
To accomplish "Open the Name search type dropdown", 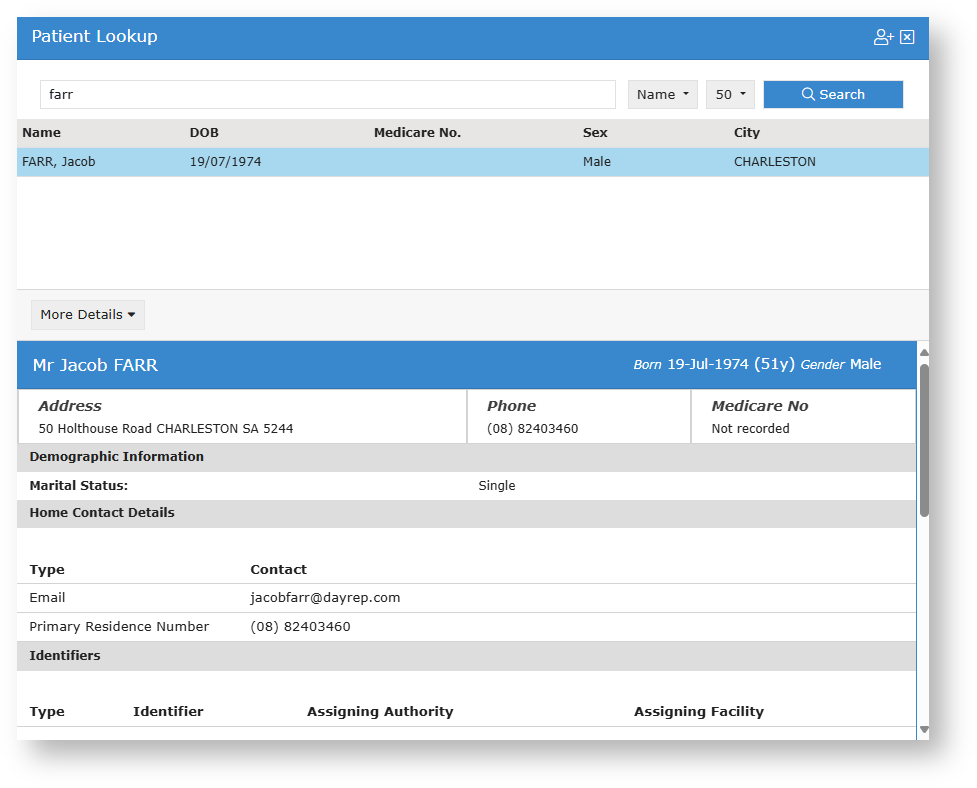I will (662, 95).
